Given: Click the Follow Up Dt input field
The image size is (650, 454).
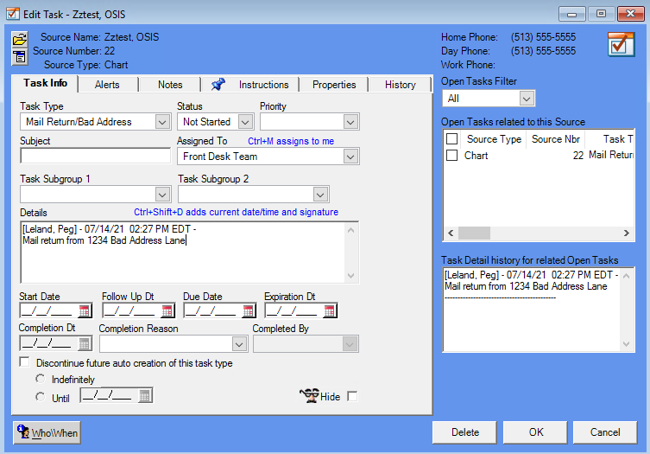Looking at the screenshot, I should tap(132, 311).
